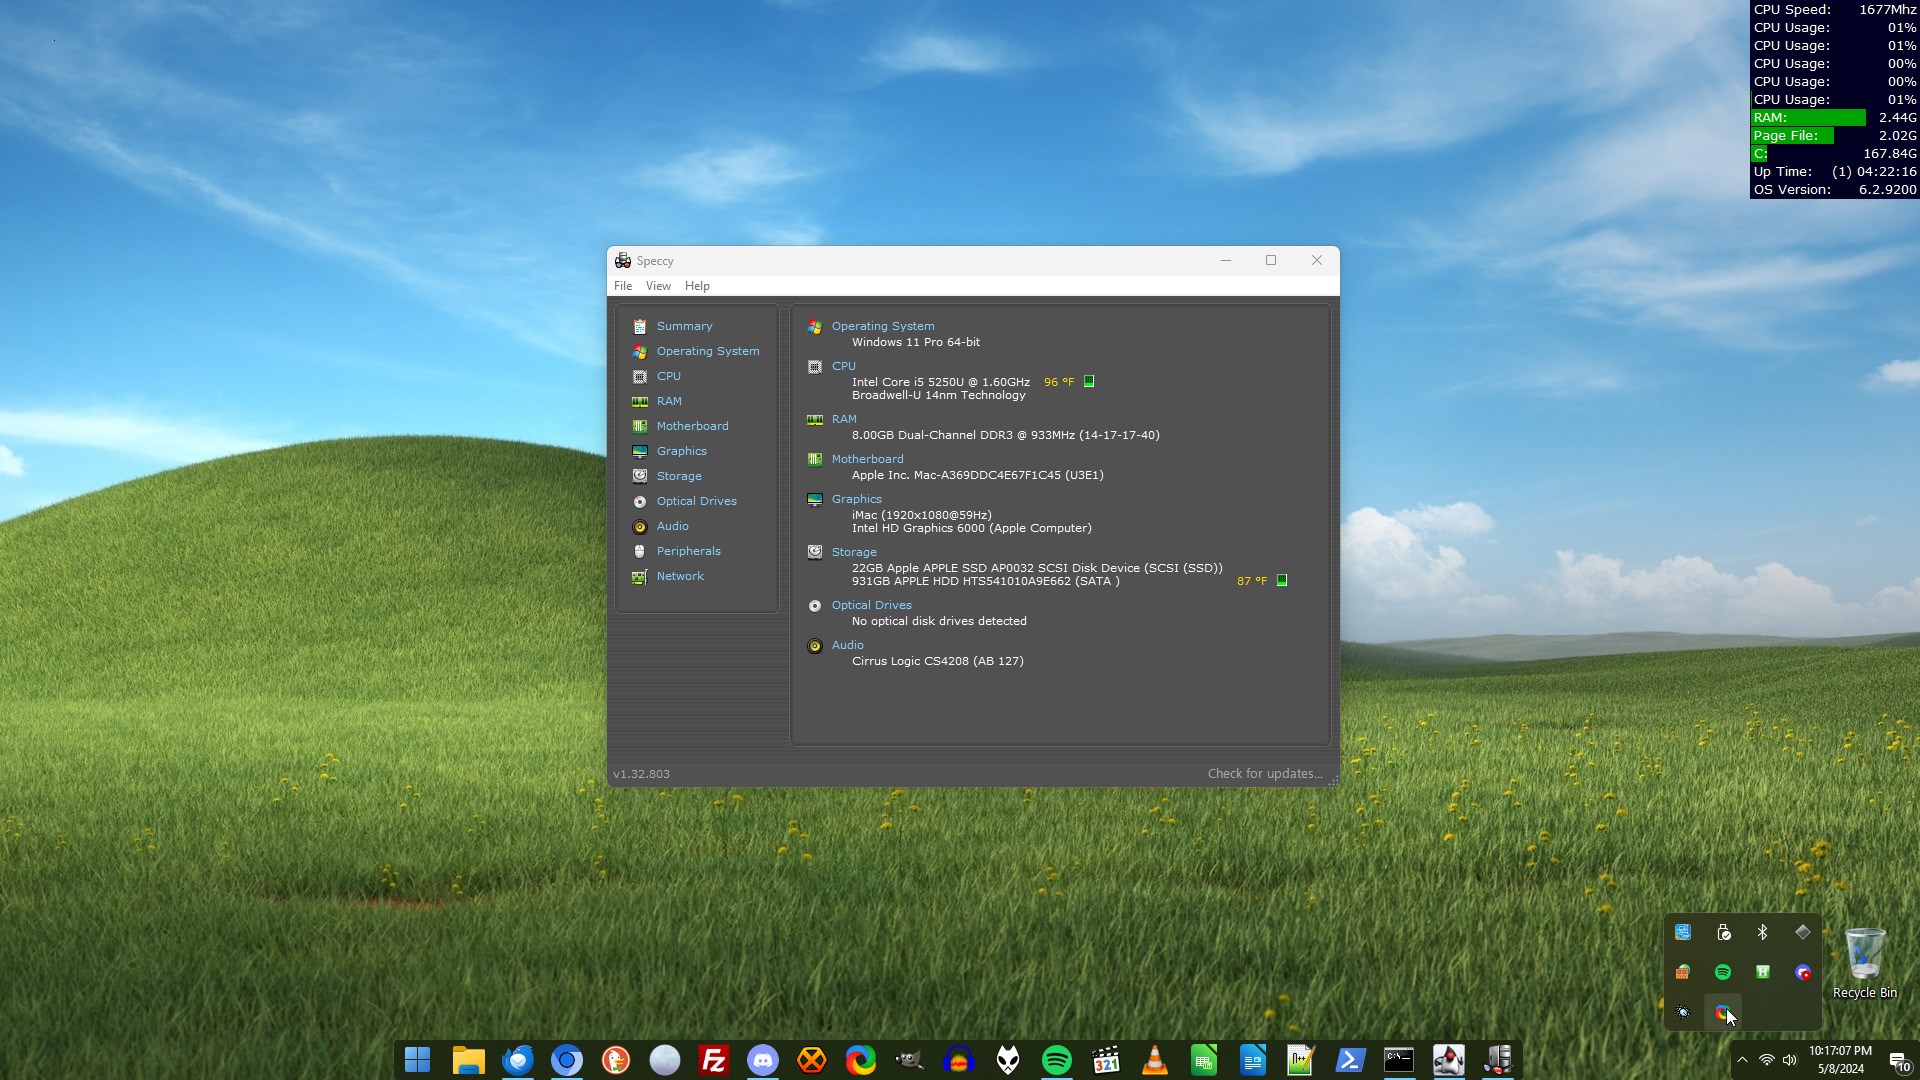Select Network in the Speccy sidebar
This screenshot has height=1080, width=1920.
[680, 576]
